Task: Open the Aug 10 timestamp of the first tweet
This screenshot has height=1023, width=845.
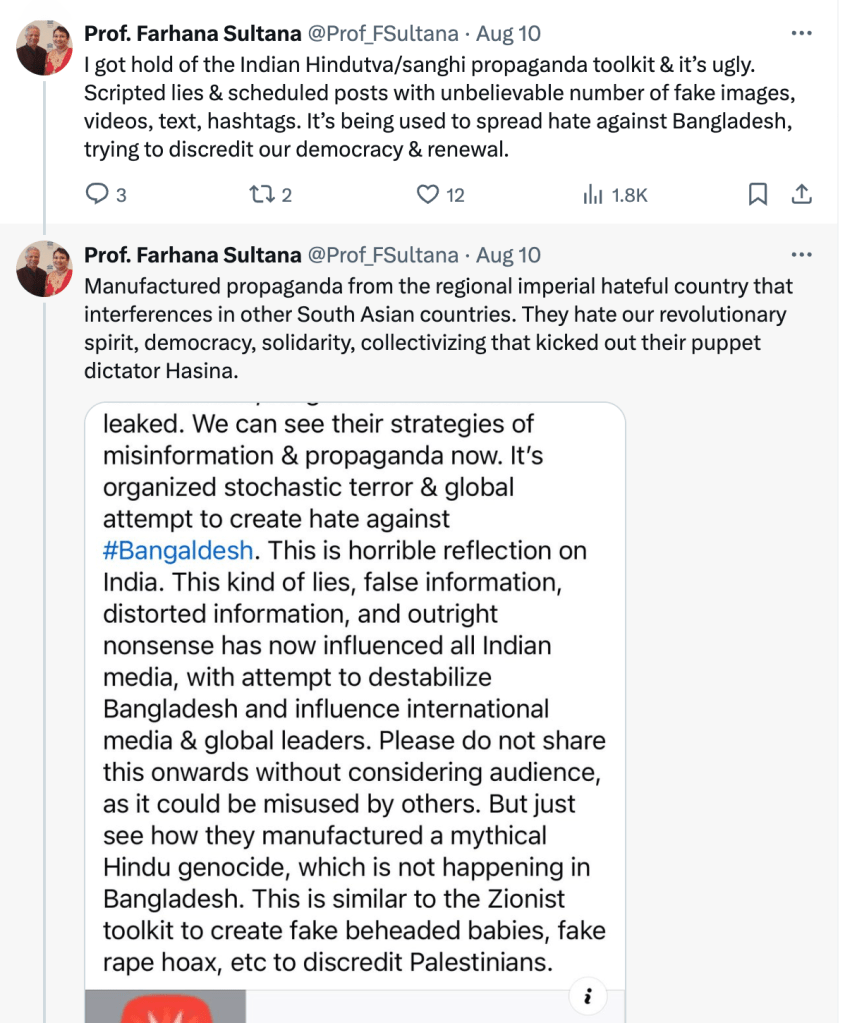Action: [x=508, y=33]
